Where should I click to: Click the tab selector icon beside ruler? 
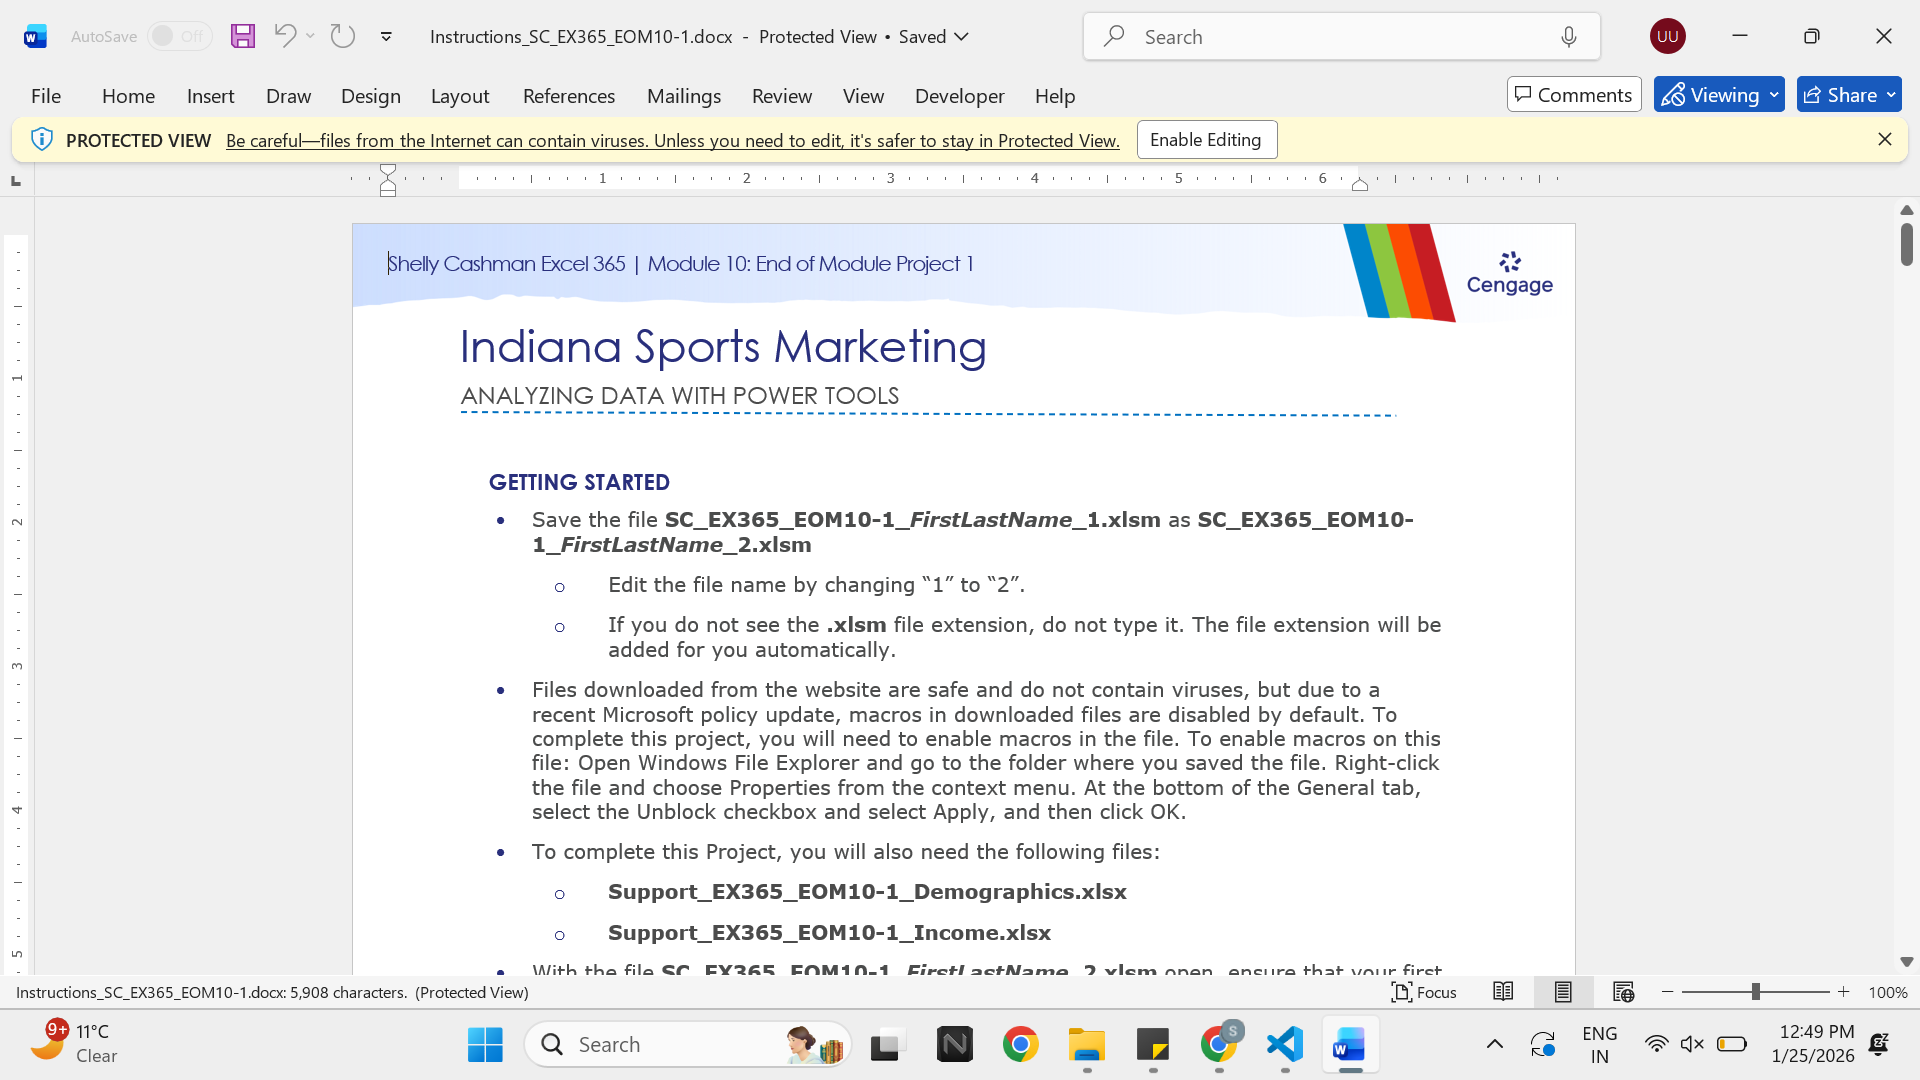coord(15,181)
